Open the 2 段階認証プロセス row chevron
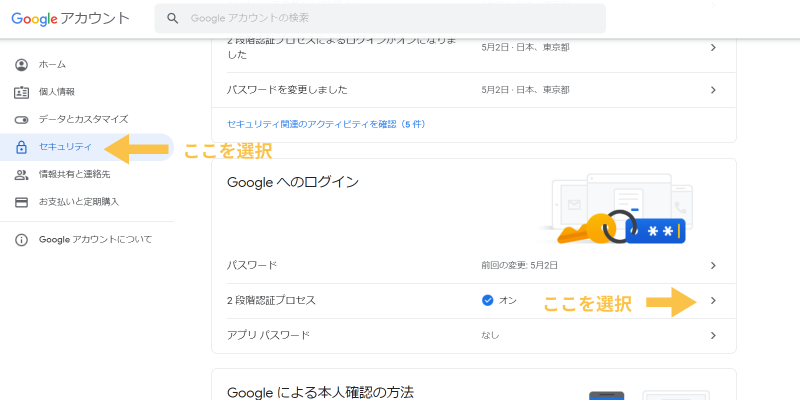The image size is (801, 400). [714, 301]
